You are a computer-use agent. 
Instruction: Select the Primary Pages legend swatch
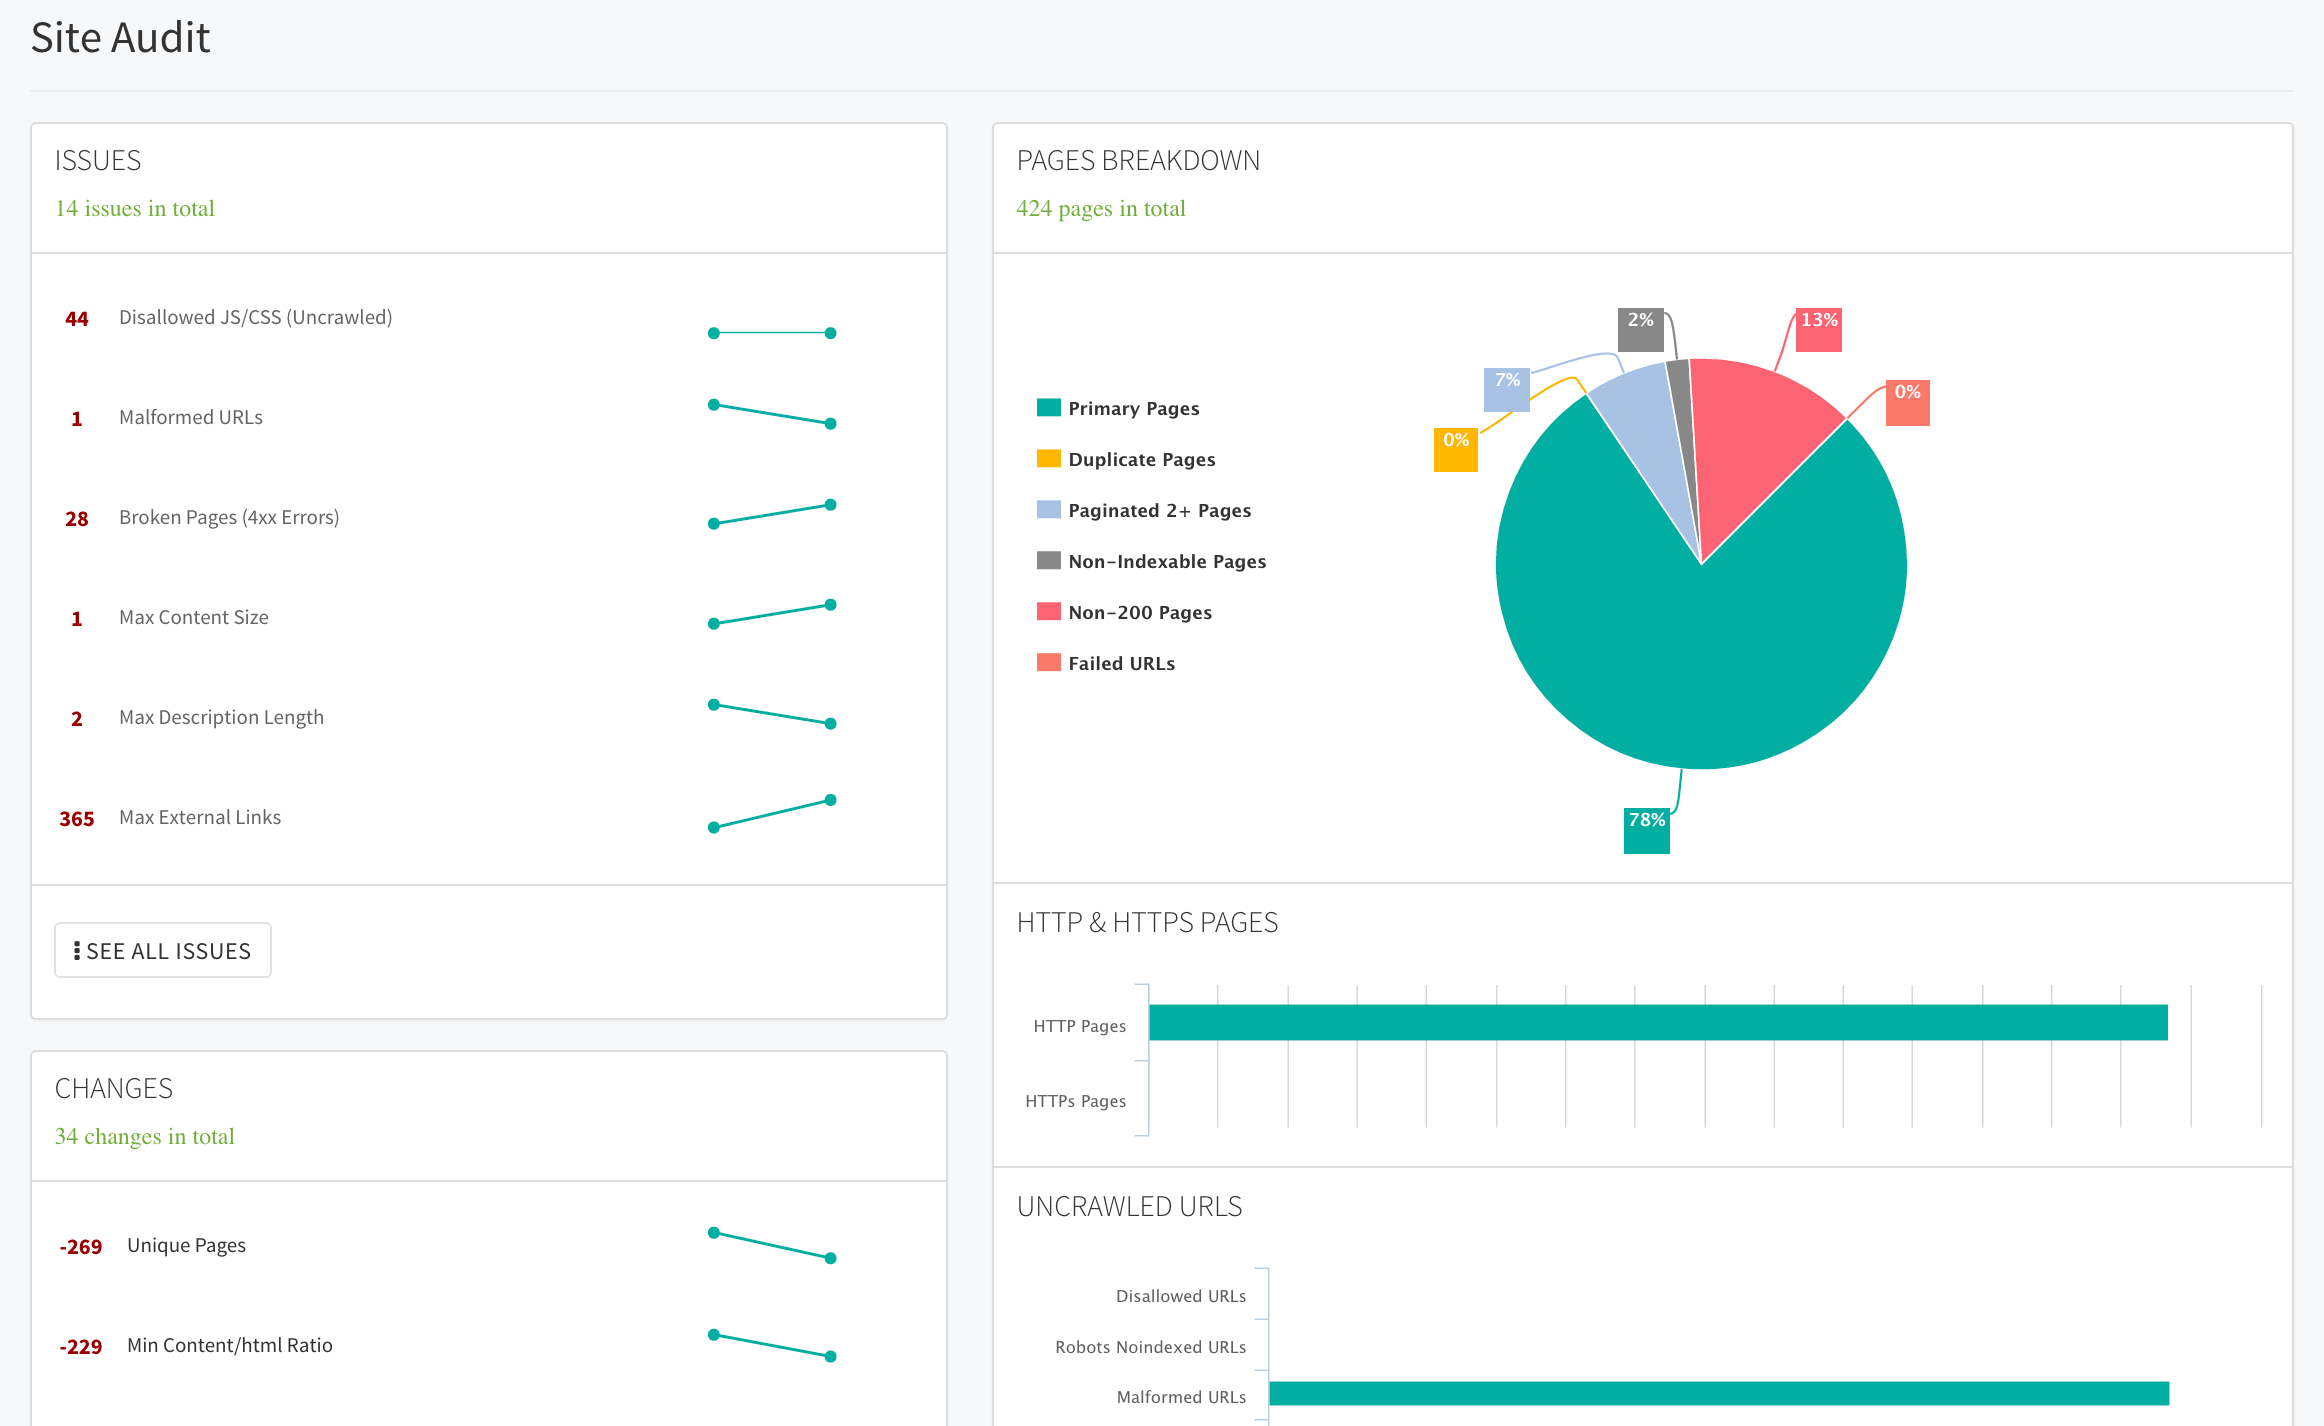click(1046, 407)
